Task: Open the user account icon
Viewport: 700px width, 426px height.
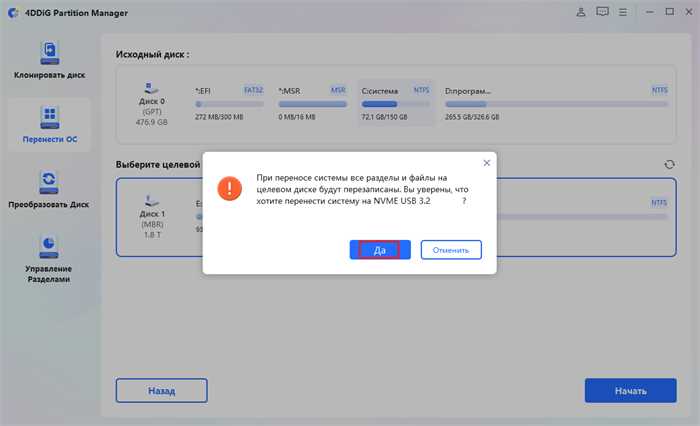Action: (581, 12)
